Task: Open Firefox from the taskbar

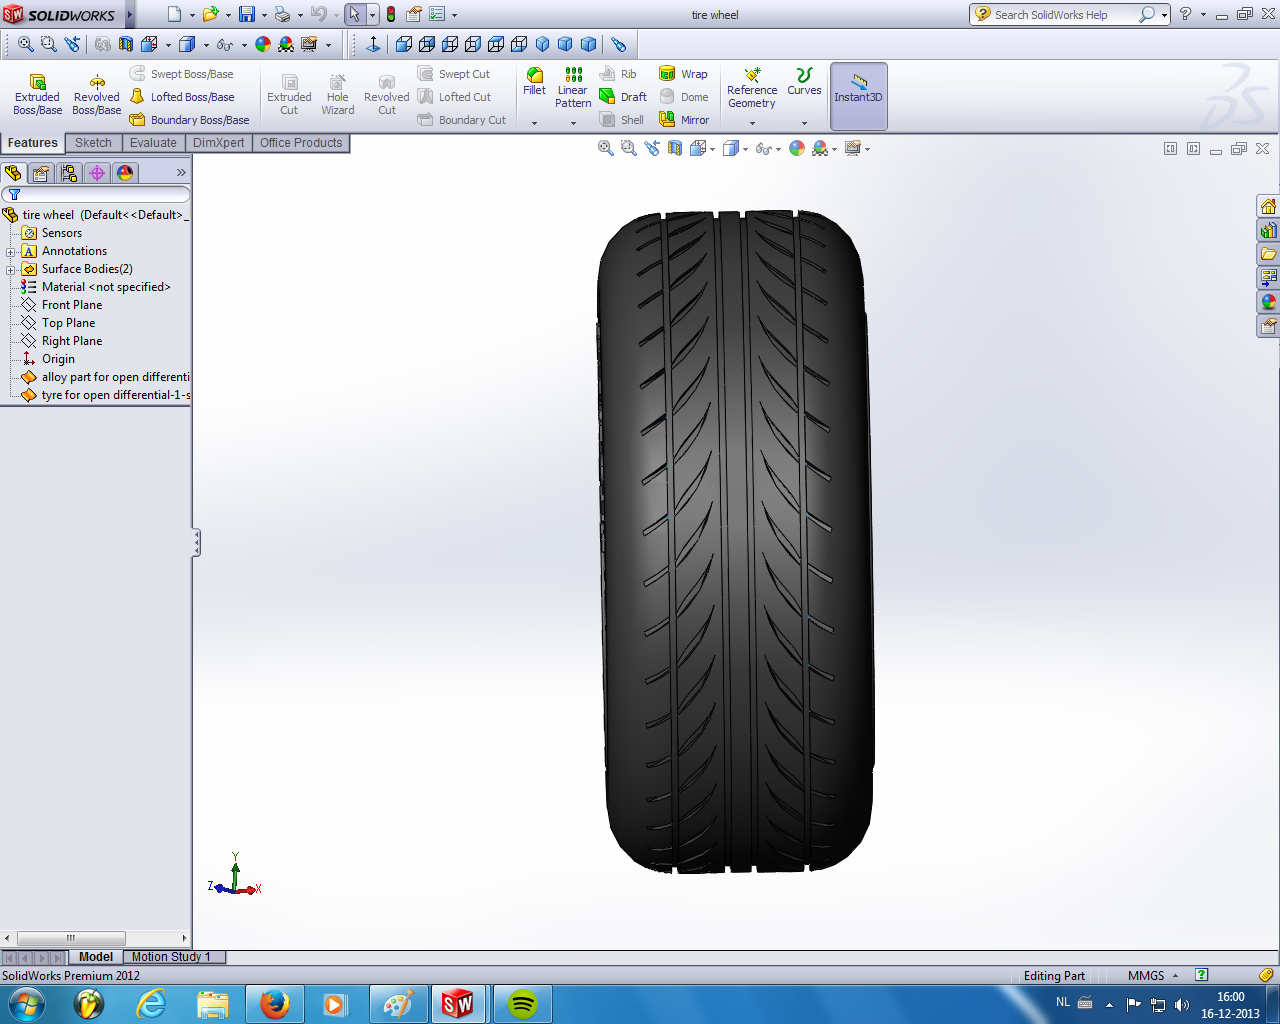Action: tap(274, 1004)
